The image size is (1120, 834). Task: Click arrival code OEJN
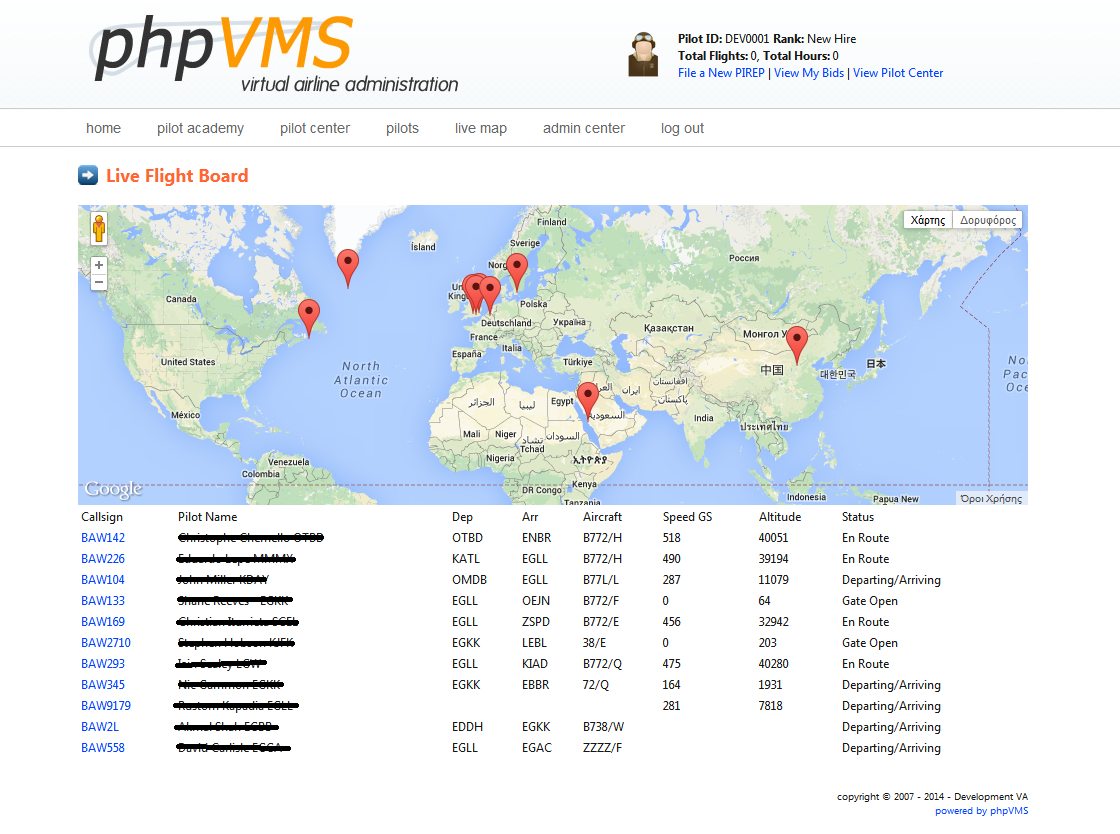point(536,601)
